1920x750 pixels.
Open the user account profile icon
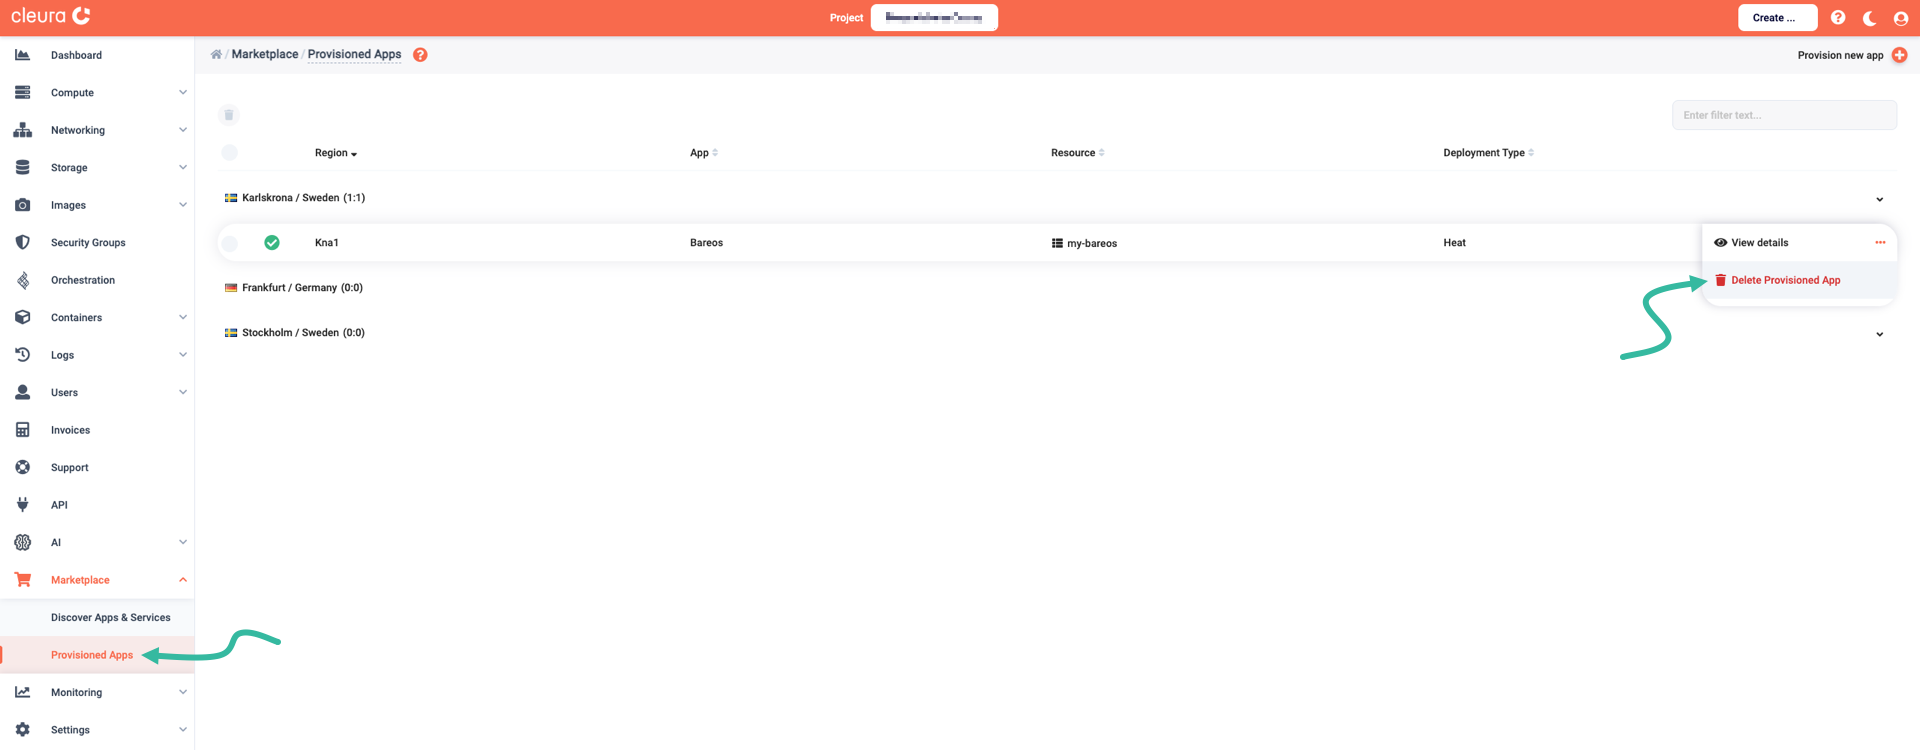(1901, 18)
